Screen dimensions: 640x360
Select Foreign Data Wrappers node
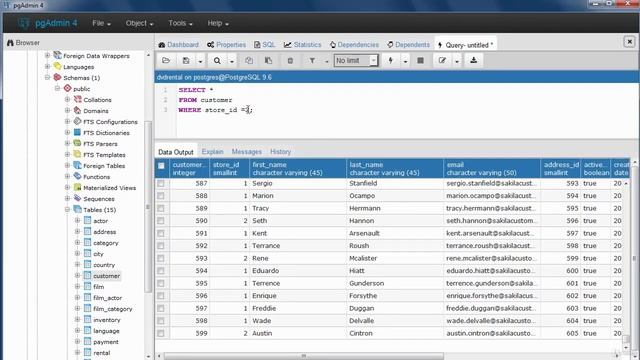pyautogui.click(x=96, y=56)
